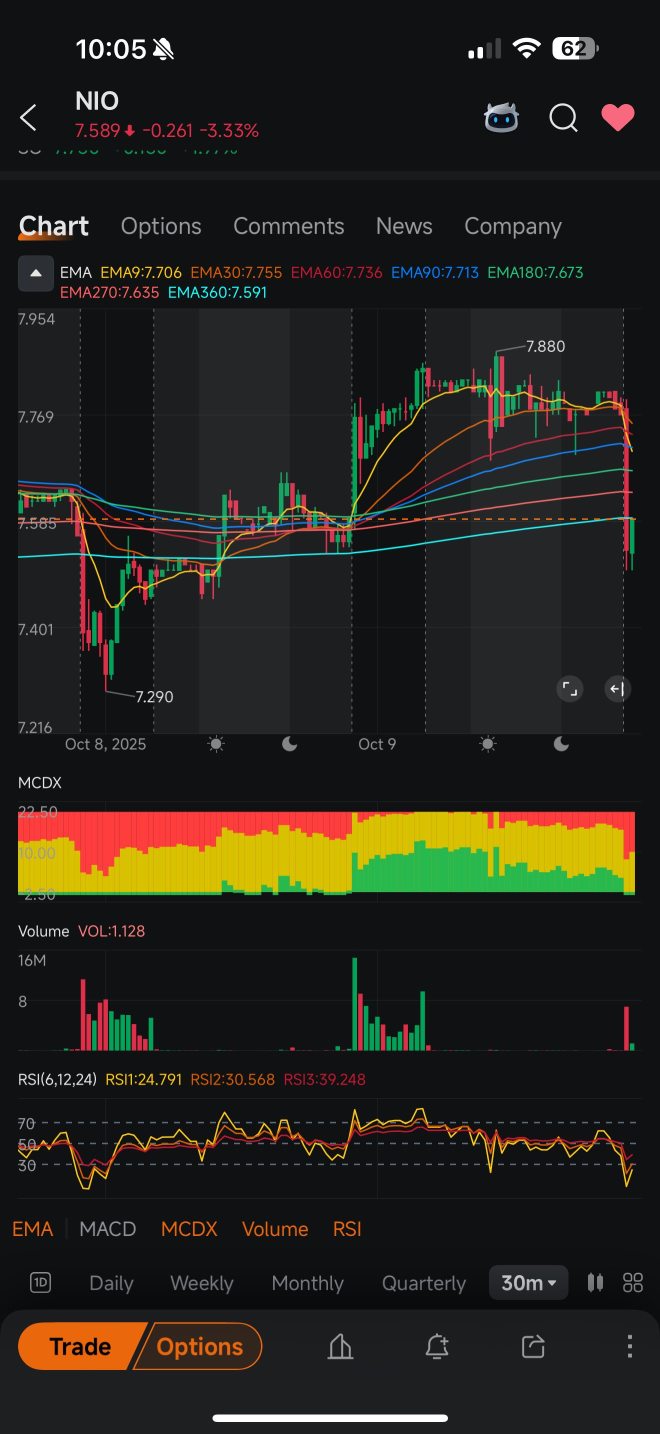Viewport: 660px width, 1434px height.
Task: Click the RSI2:30.568 value
Action: tap(233, 1079)
